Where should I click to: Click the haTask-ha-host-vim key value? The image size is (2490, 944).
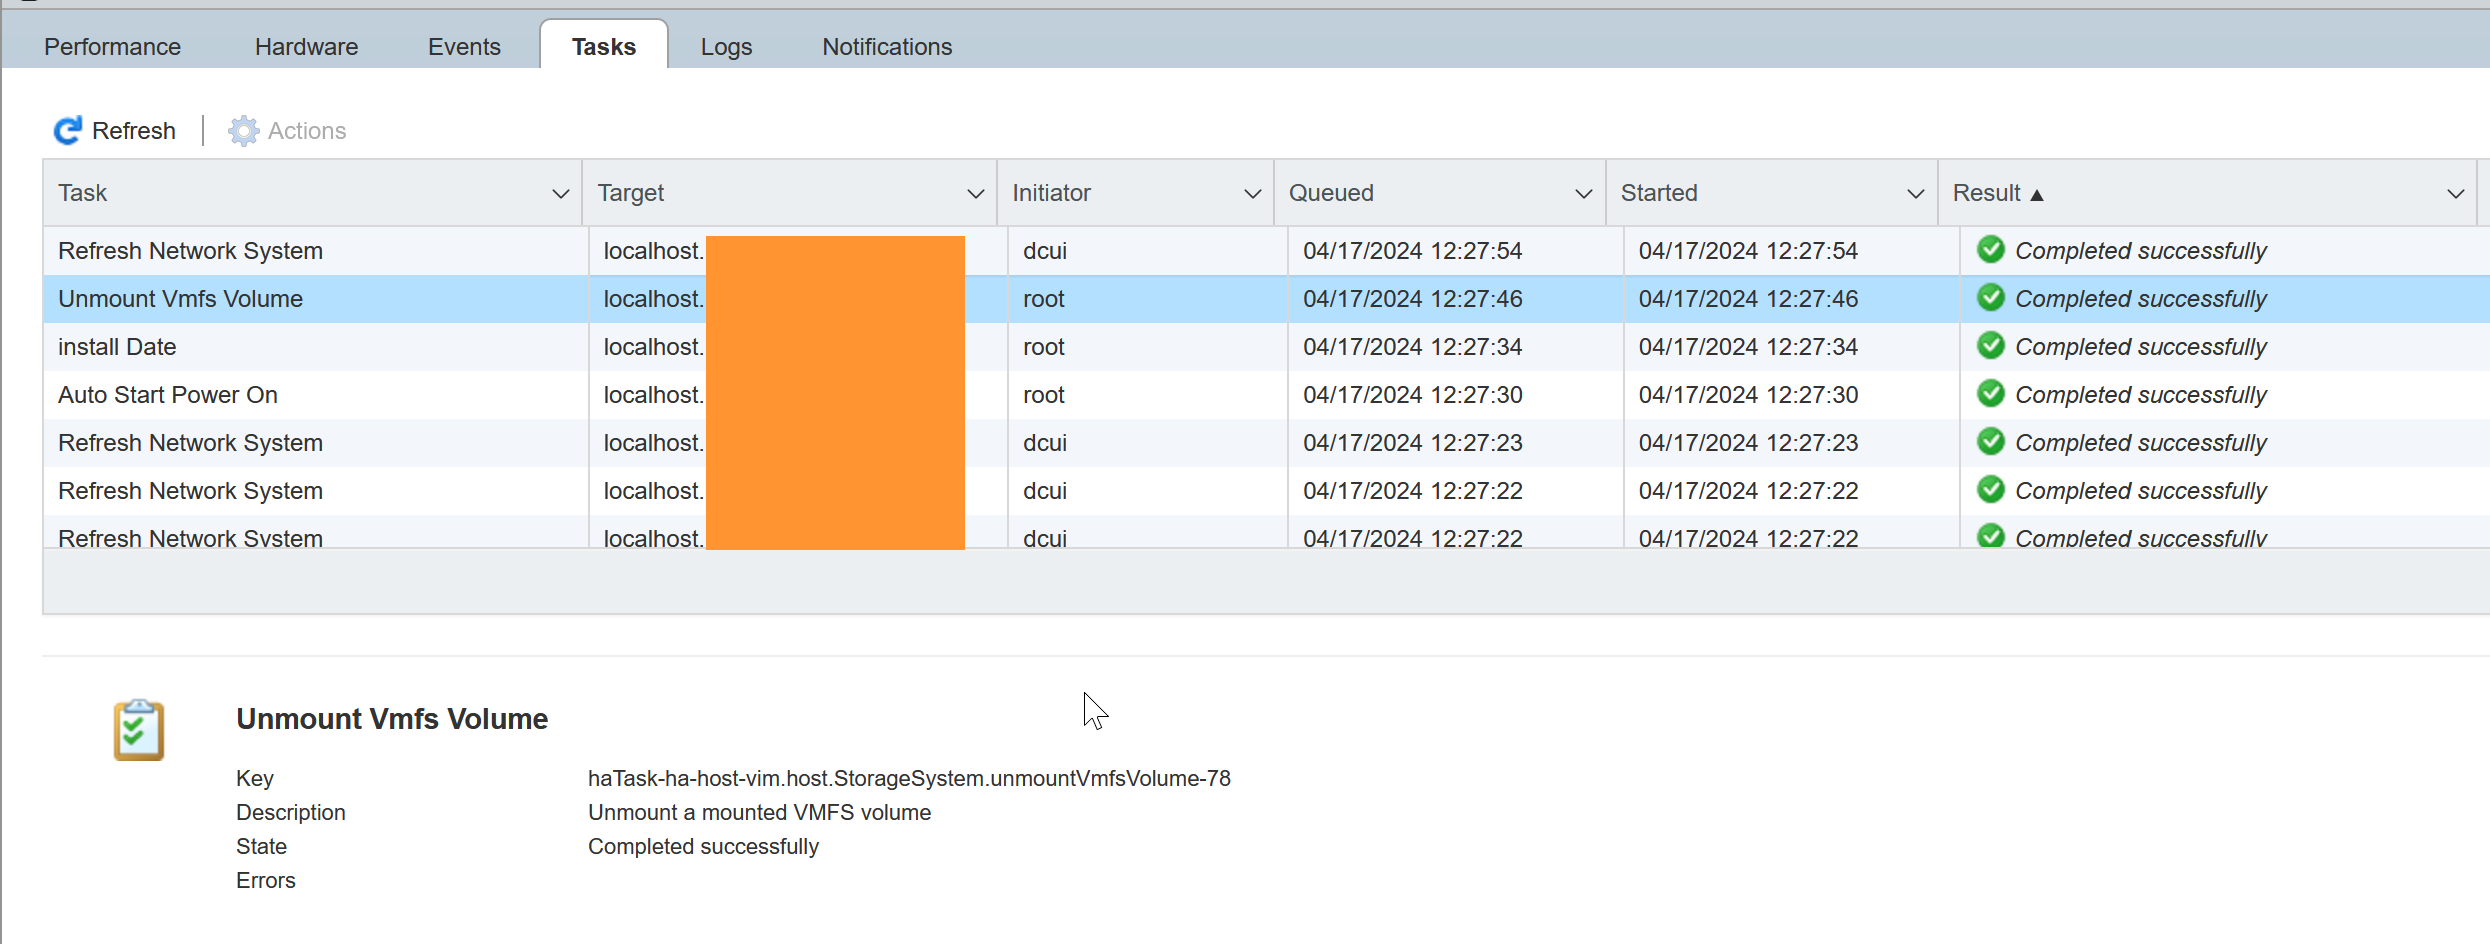click(x=909, y=778)
